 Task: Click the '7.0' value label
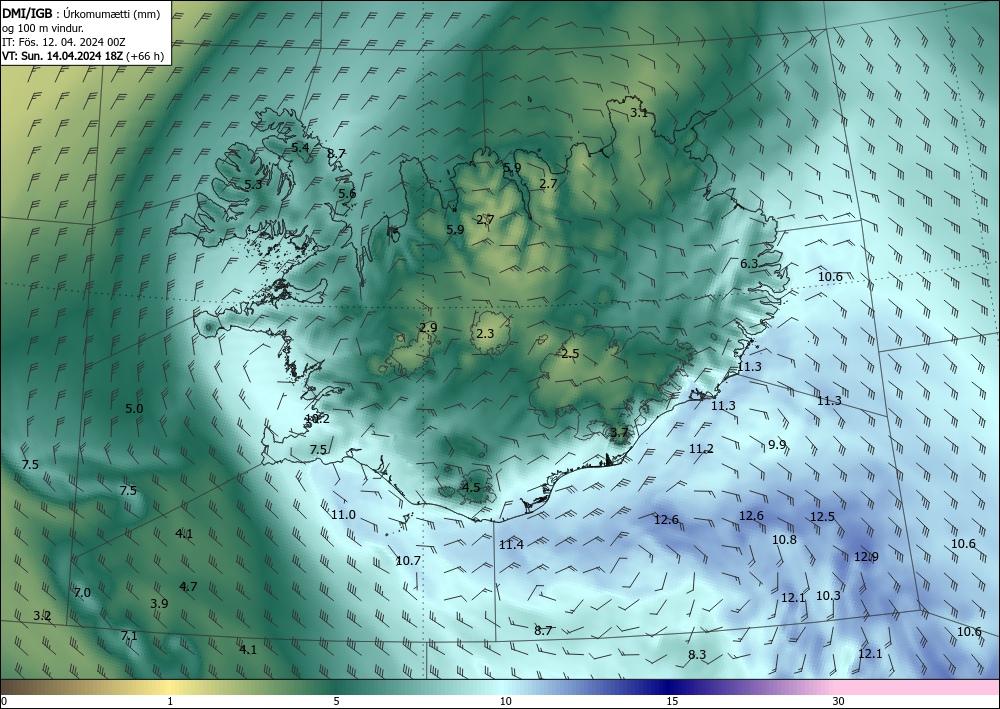click(x=82, y=592)
